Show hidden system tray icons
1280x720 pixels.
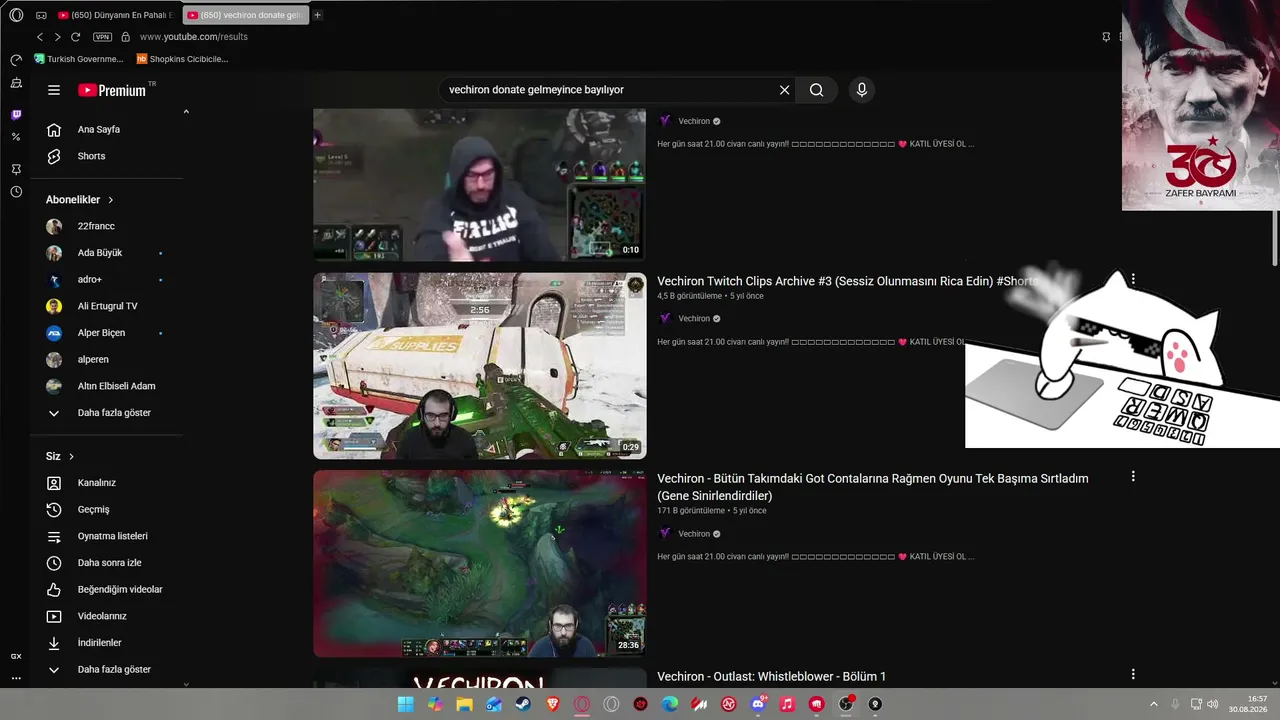pyautogui.click(x=1153, y=704)
